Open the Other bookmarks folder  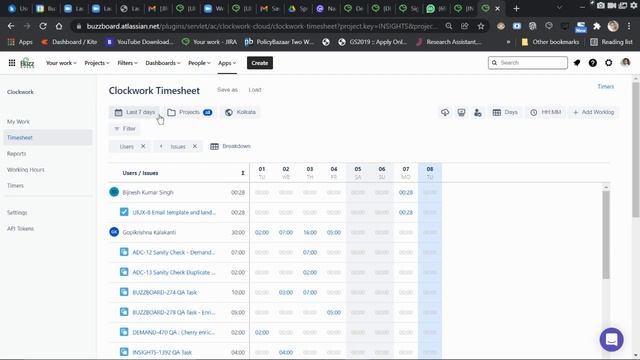click(x=550, y=42)
